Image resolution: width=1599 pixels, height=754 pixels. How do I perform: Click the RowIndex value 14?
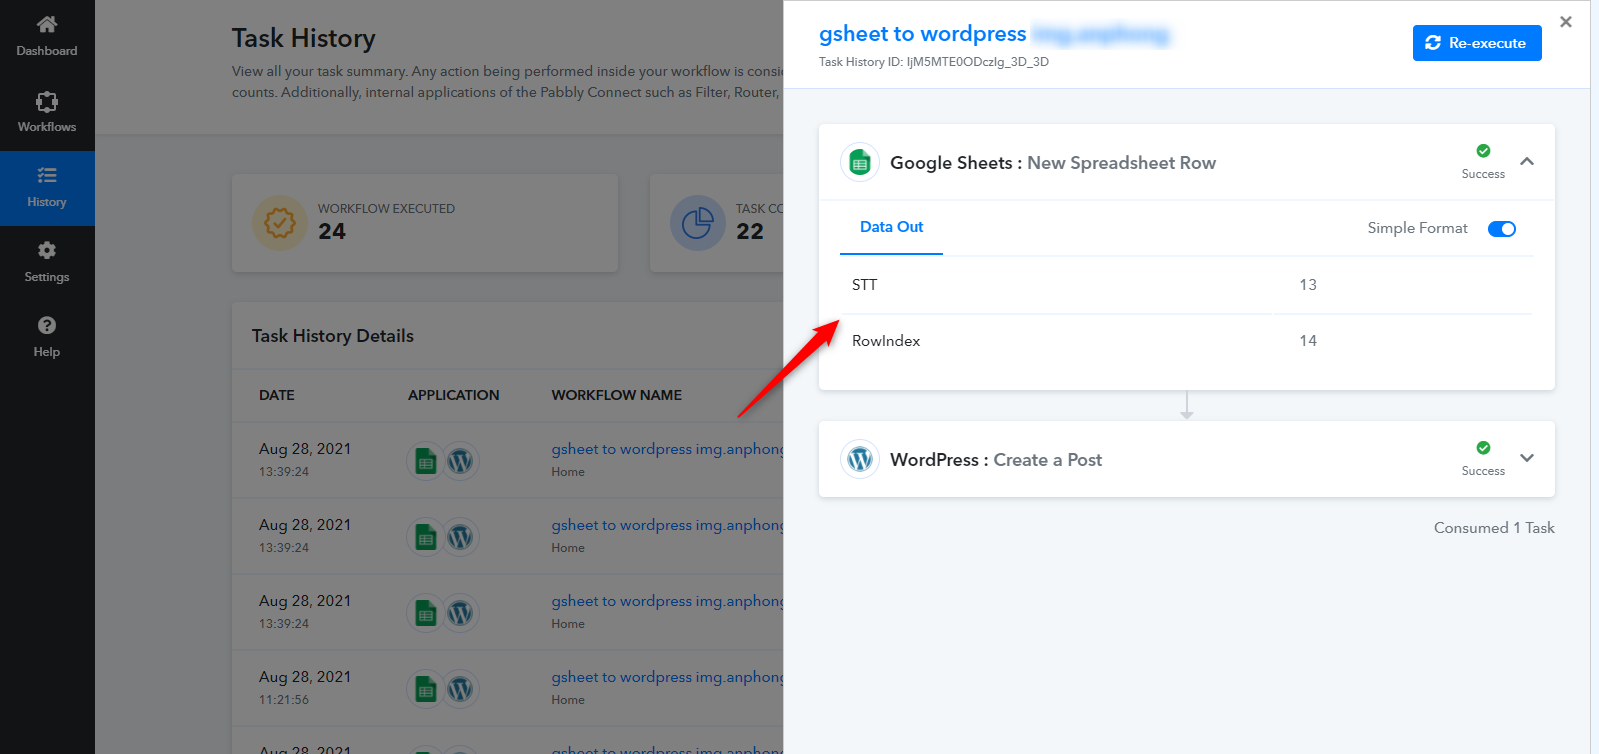(x=1308, y=341)
